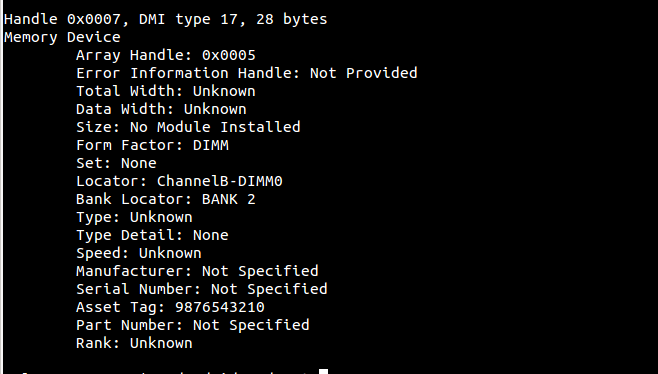
Task: Click 'Size: No Module Installed' text
Action: point(188,127)
